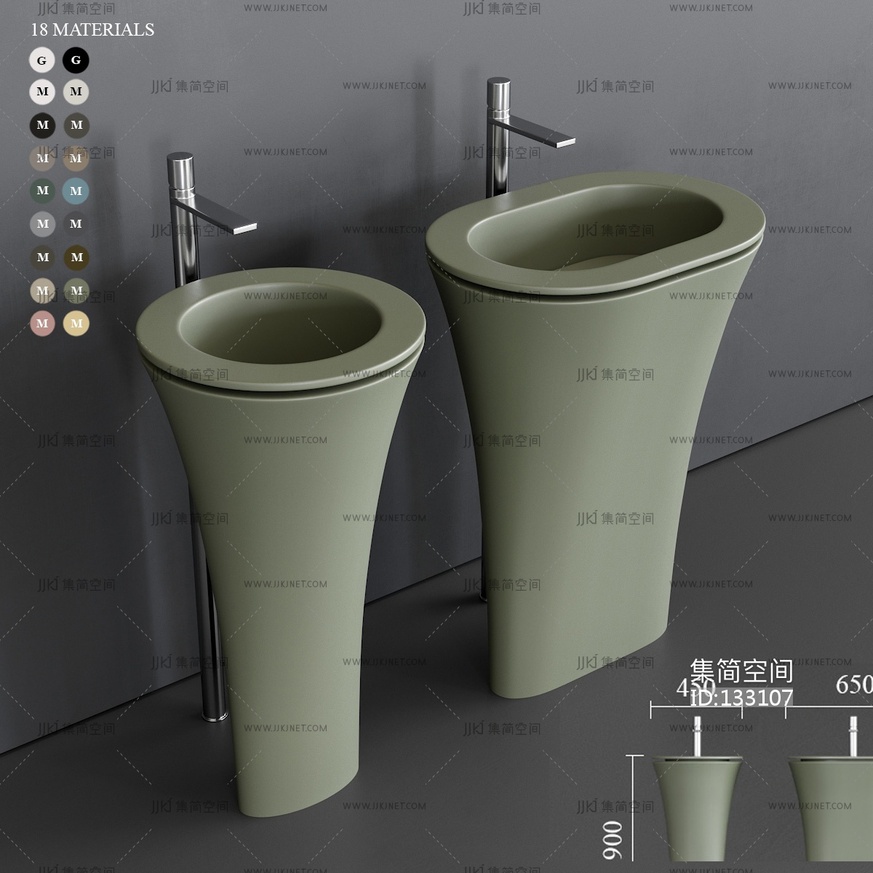873x873 pixels.
Task: Pick the cream yellow matte swatch
Action: [76, 323]
